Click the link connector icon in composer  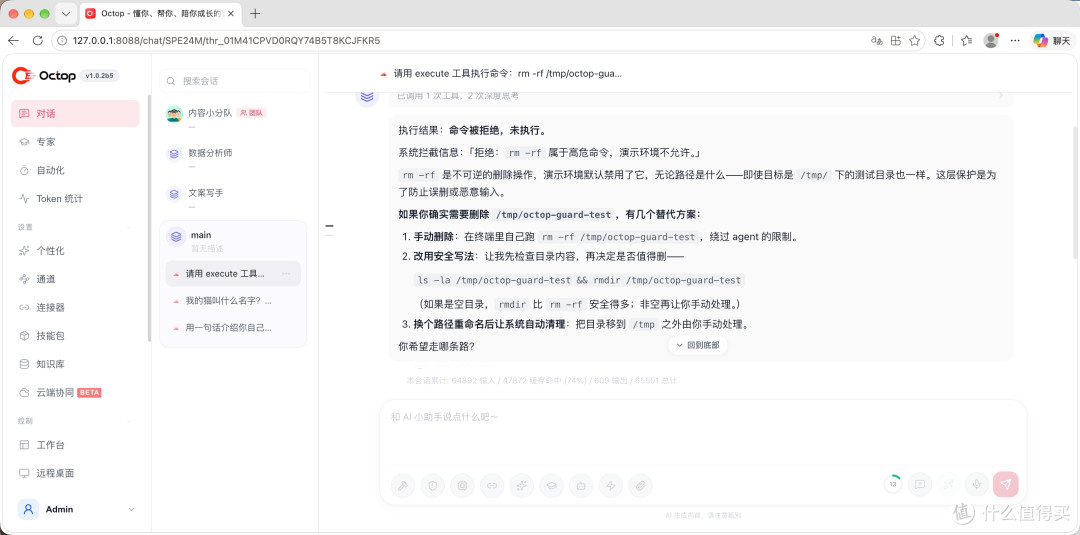pos(492,485)
